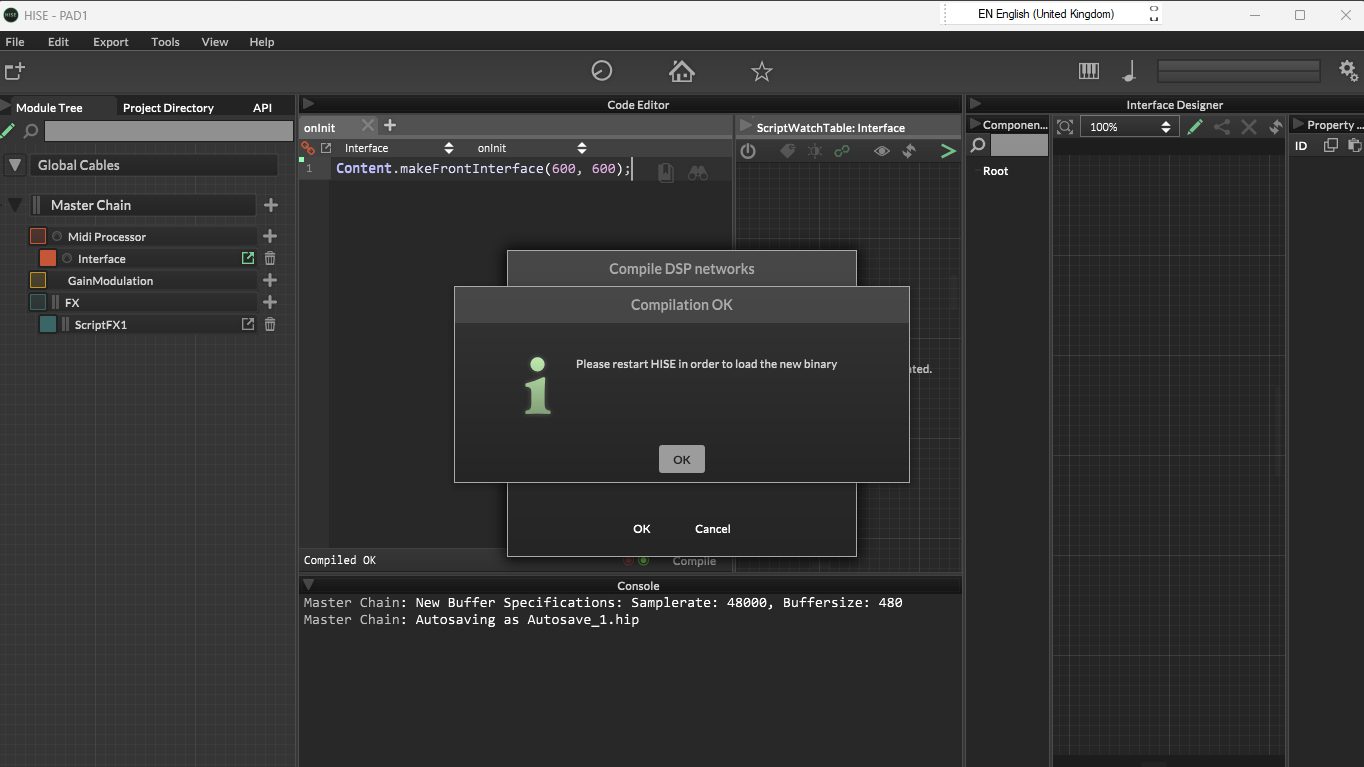Click green arrow icon in ScriptWatchTable
The width and height of the screenshot is (1364, 767).
click(948, 151)
